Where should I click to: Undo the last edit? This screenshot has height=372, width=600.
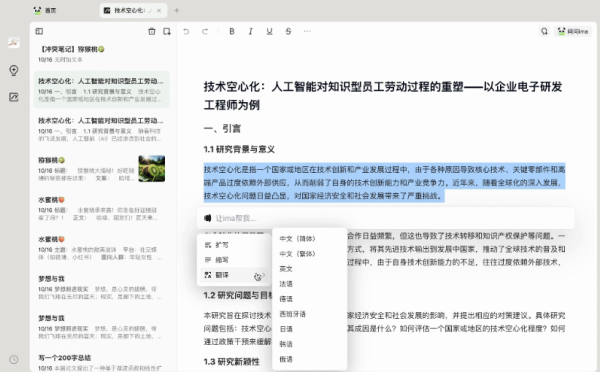(186, 31)
